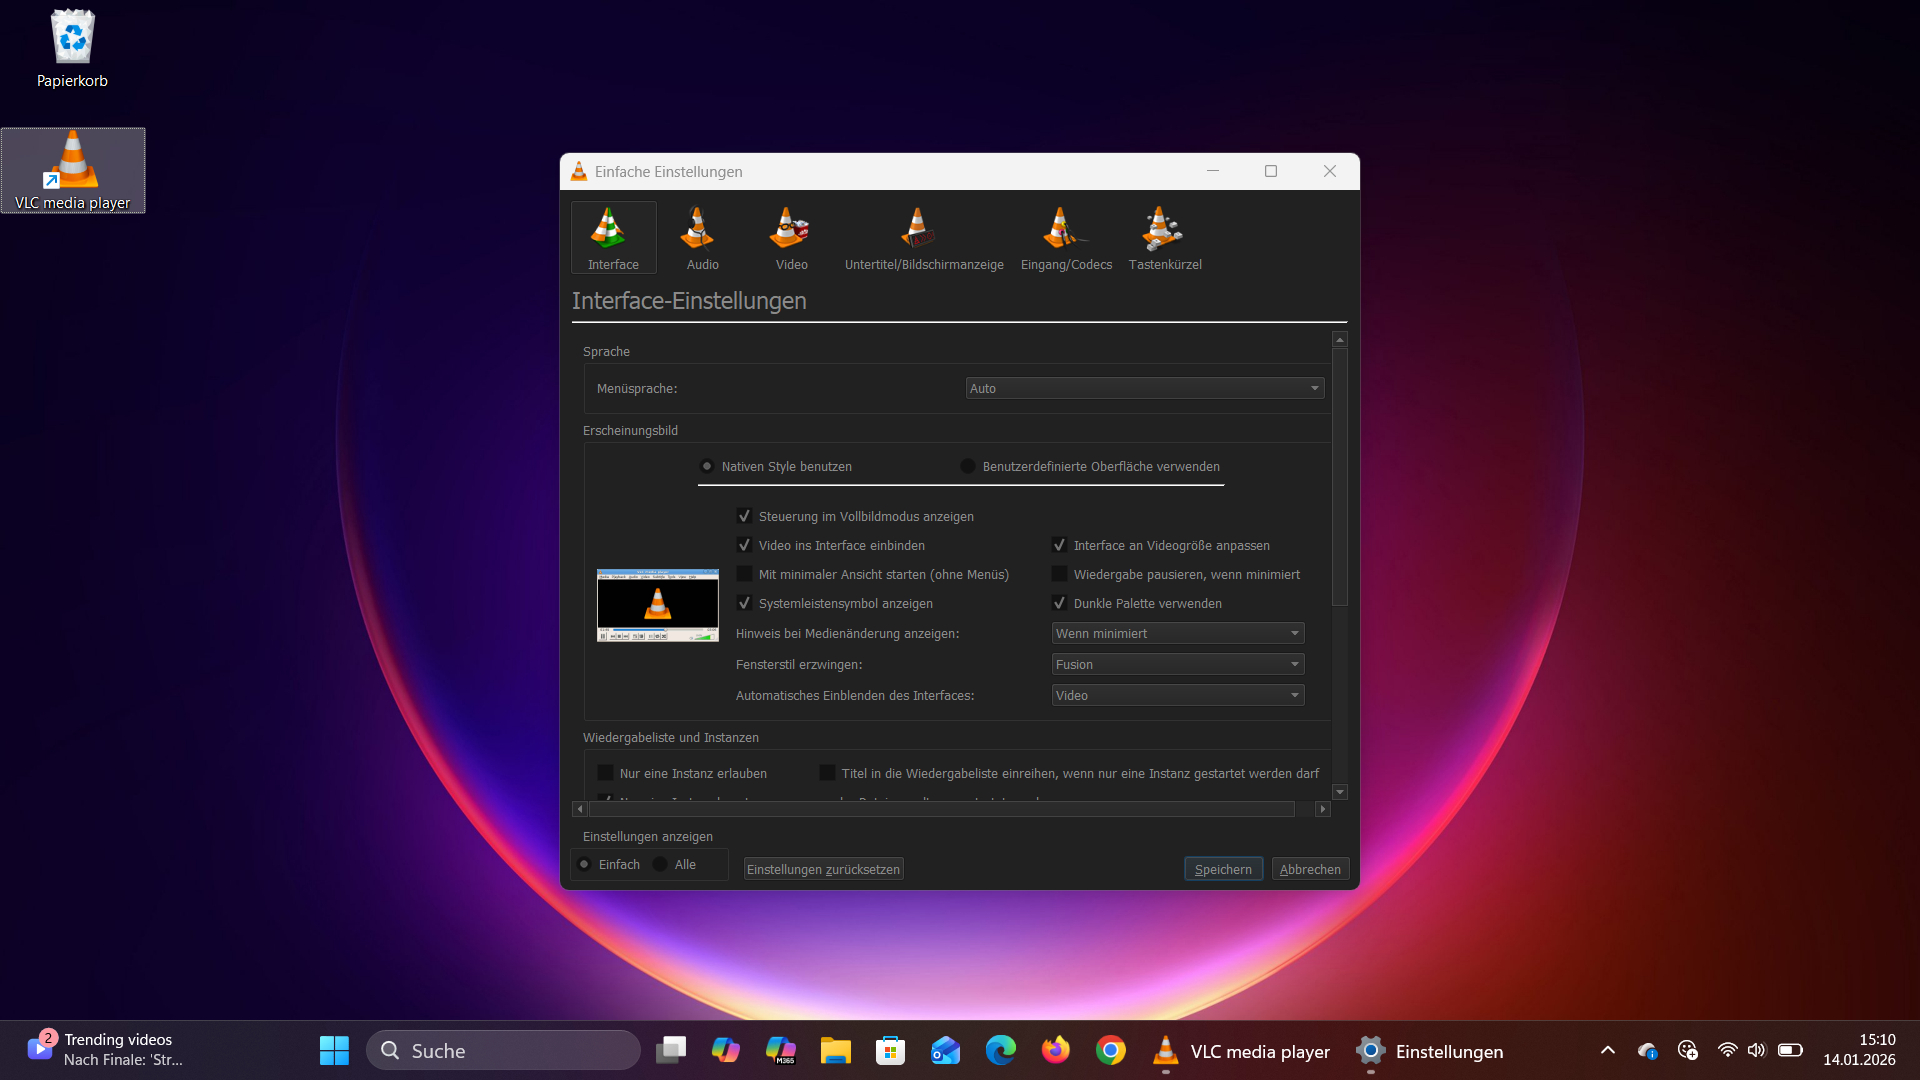This screenshot has height=1080, width=1920.
Task: Open the Eingang/Codecs settings section
Action: tap(1065, 237)
